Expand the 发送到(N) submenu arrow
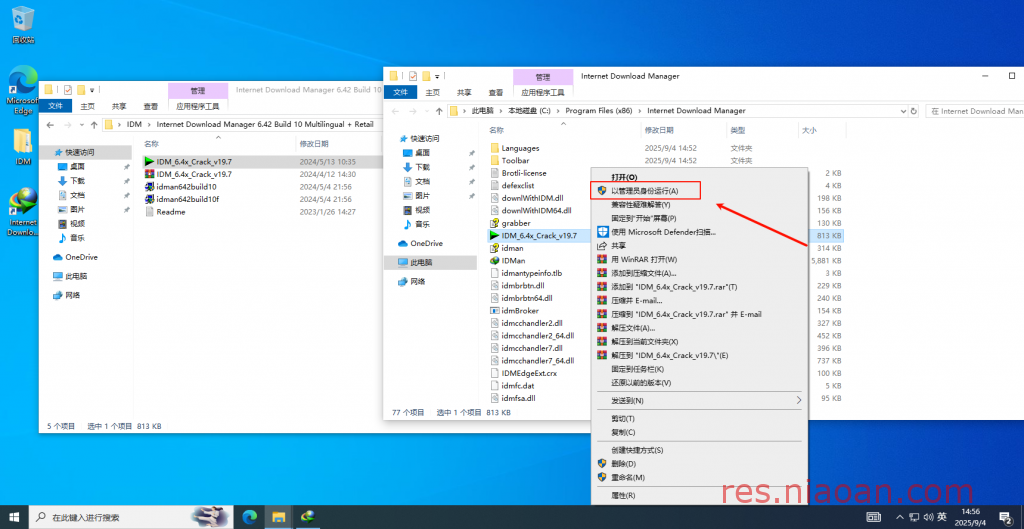Screen dimensions: 1024x529 click(x=798, y=400)
